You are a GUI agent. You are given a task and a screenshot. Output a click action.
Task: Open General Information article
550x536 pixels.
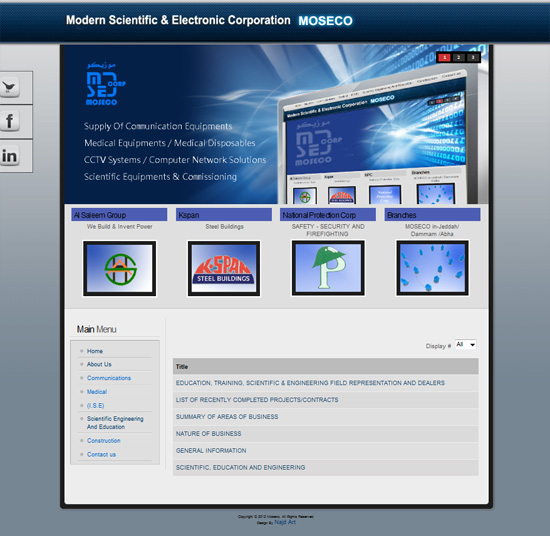[211, 450]
